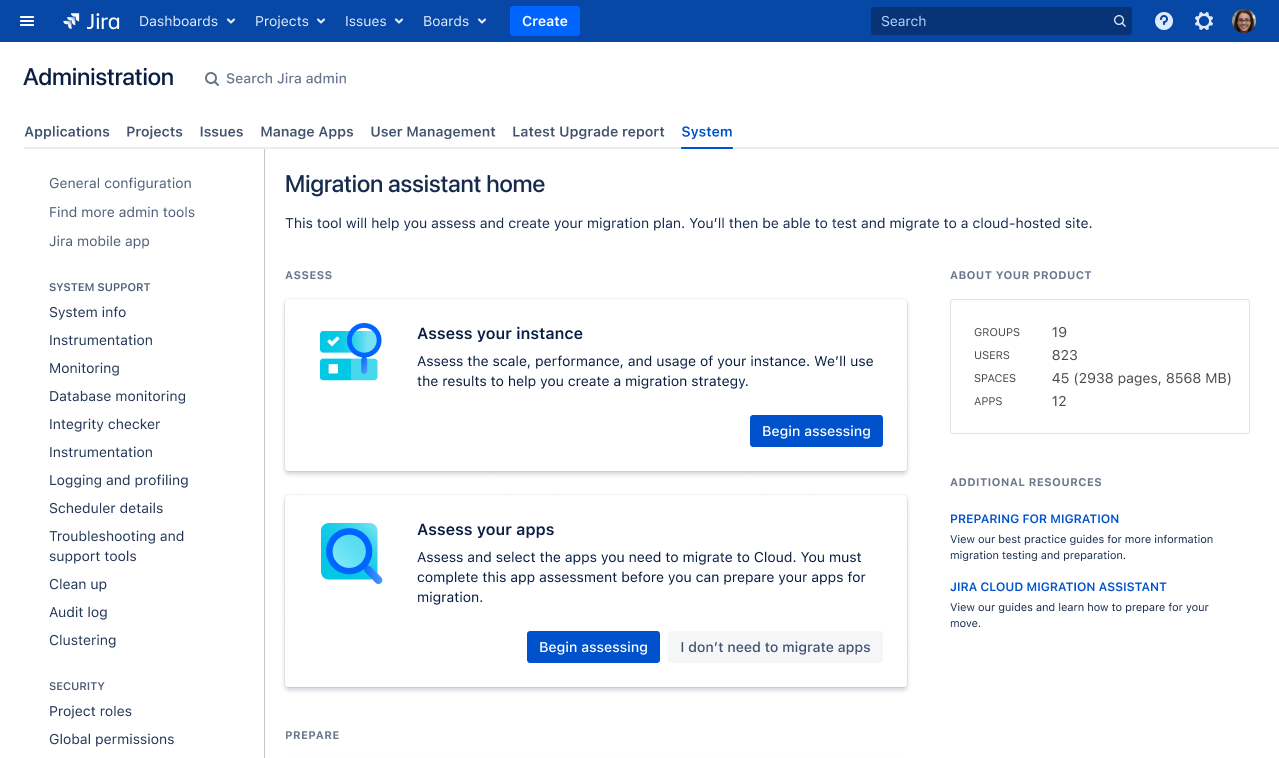Click the magnifier icon in top search bar
The height and width of the screenshot is (758, 1279).
pos(1120,21)
